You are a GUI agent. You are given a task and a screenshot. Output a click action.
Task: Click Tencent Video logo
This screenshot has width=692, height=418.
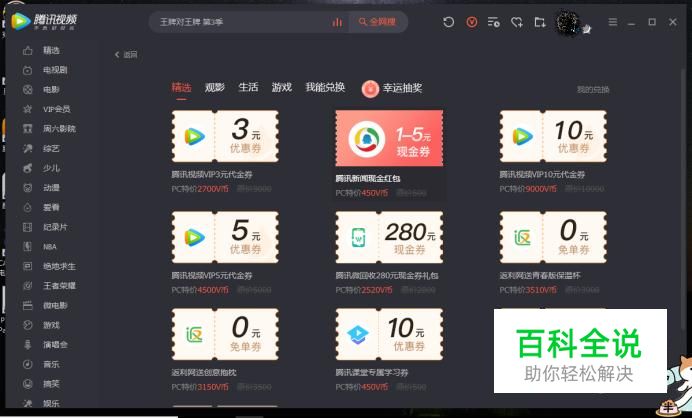coord(44,21)
